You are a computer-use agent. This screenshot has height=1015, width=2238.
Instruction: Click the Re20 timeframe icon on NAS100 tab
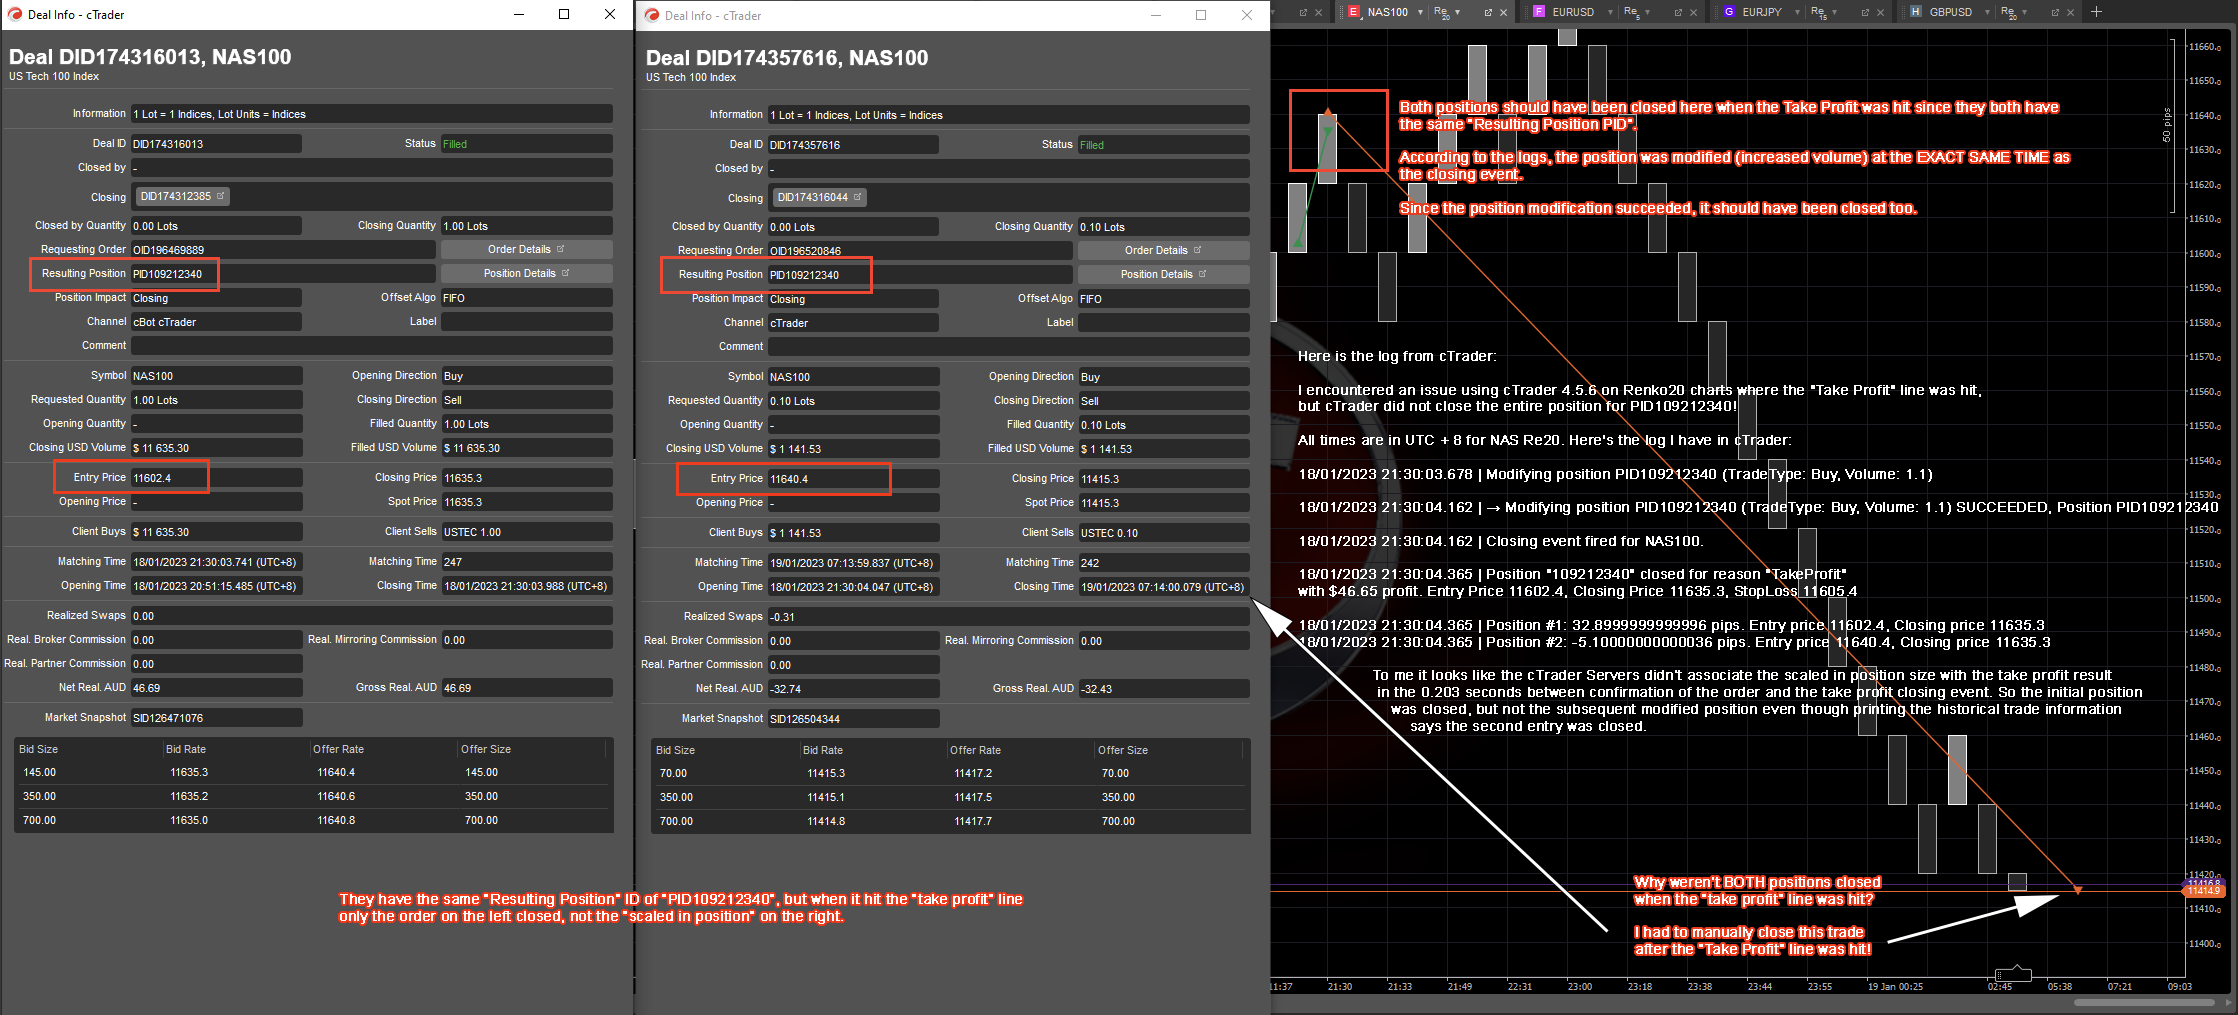coord(1442,12)
